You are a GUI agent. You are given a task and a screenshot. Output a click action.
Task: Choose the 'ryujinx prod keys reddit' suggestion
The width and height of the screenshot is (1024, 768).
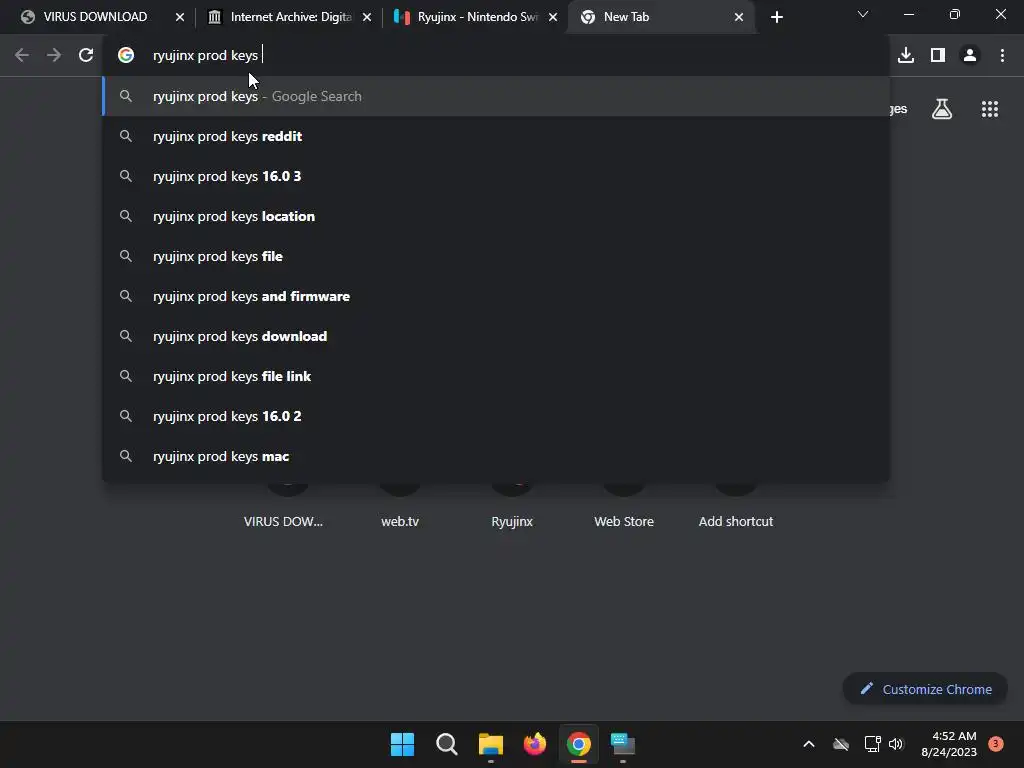496,136
